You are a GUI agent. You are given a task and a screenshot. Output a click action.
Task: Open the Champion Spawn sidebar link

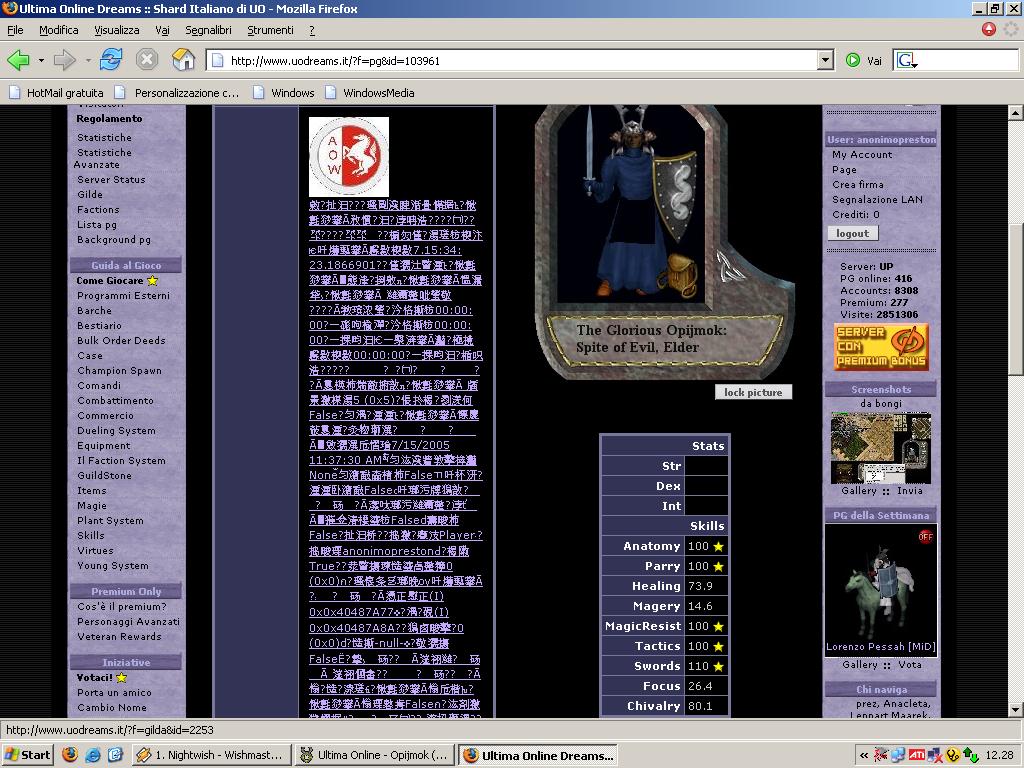click(119, 371)
